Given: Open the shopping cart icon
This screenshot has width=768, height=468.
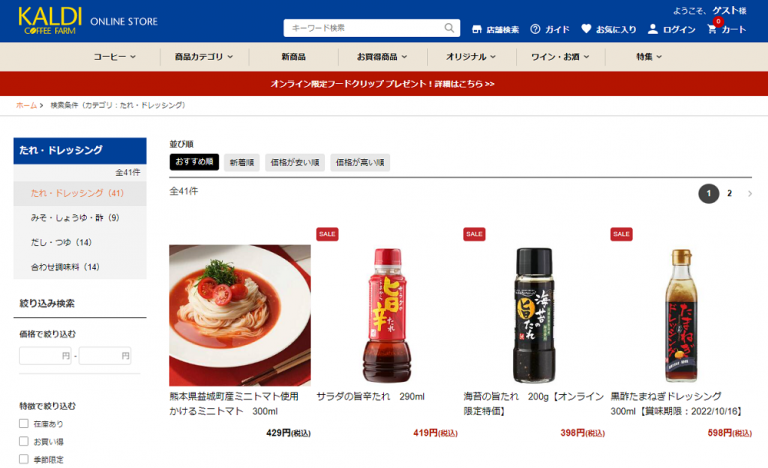Looking at the screenshot, I should click(x=712, y=29).
